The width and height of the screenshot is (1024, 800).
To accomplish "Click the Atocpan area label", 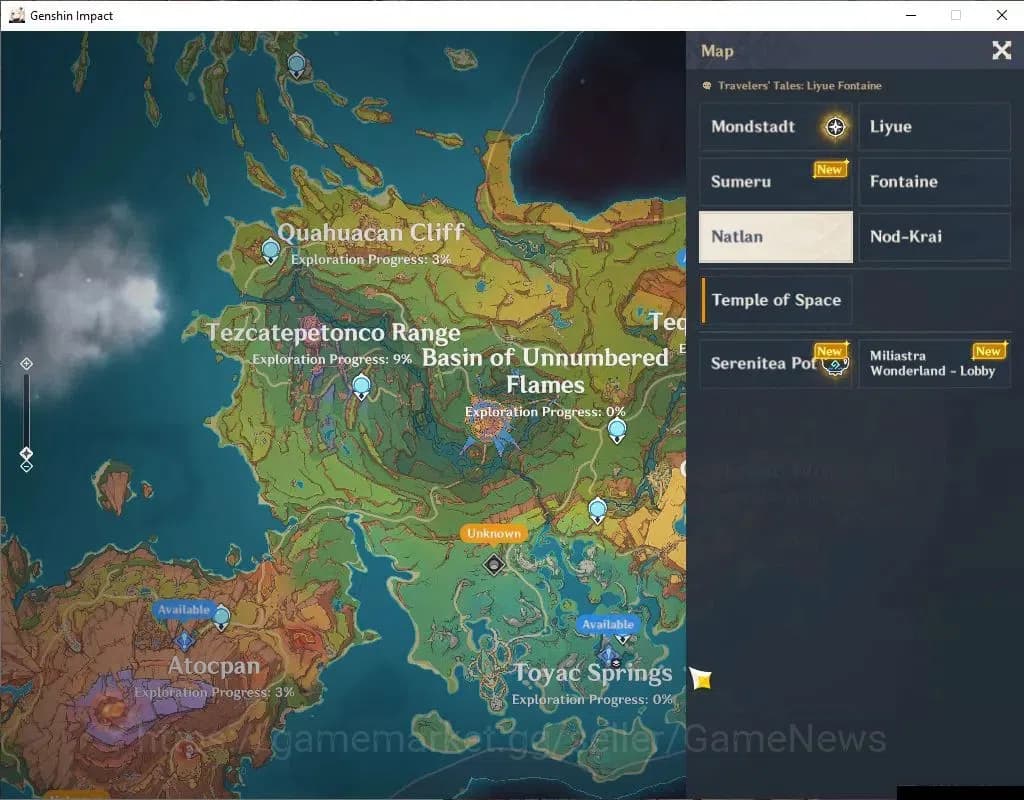I will click(214, 665).
